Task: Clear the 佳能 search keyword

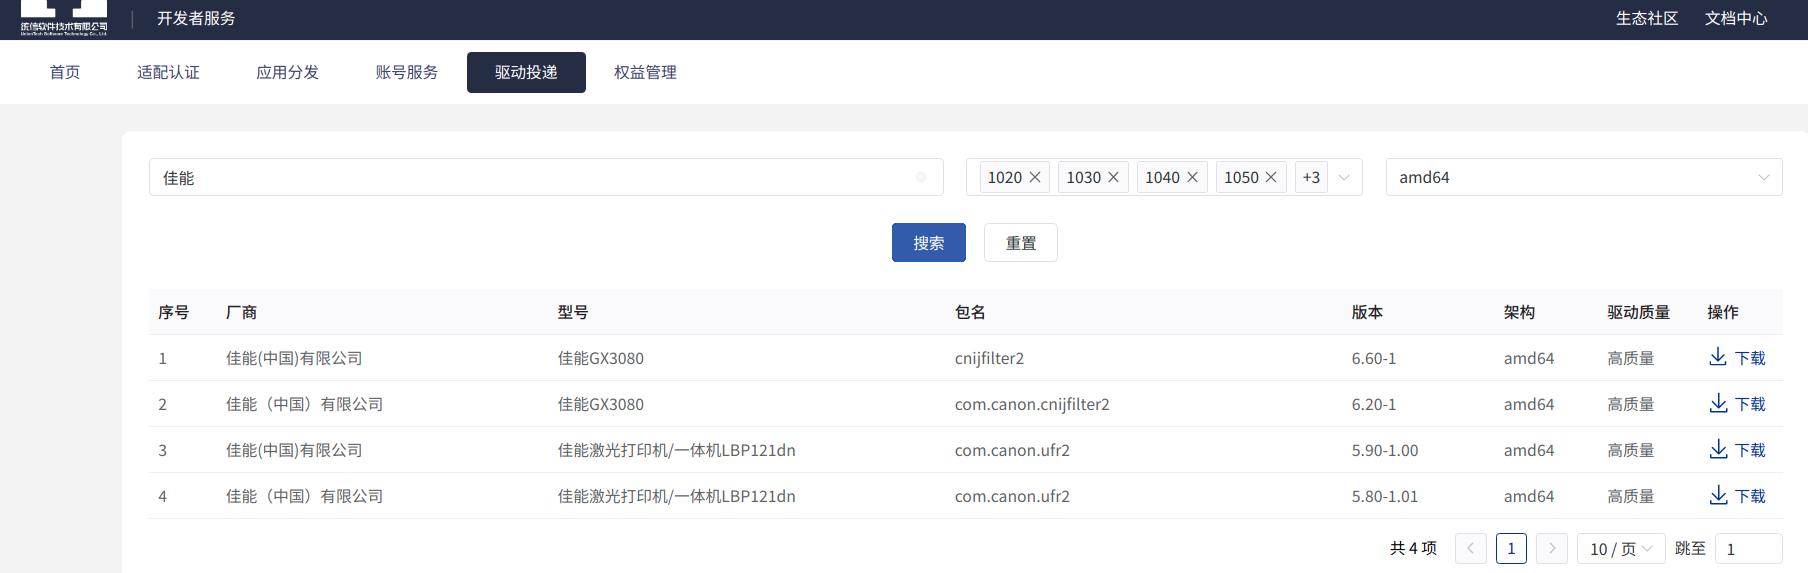Action: [x=921, y=177]
